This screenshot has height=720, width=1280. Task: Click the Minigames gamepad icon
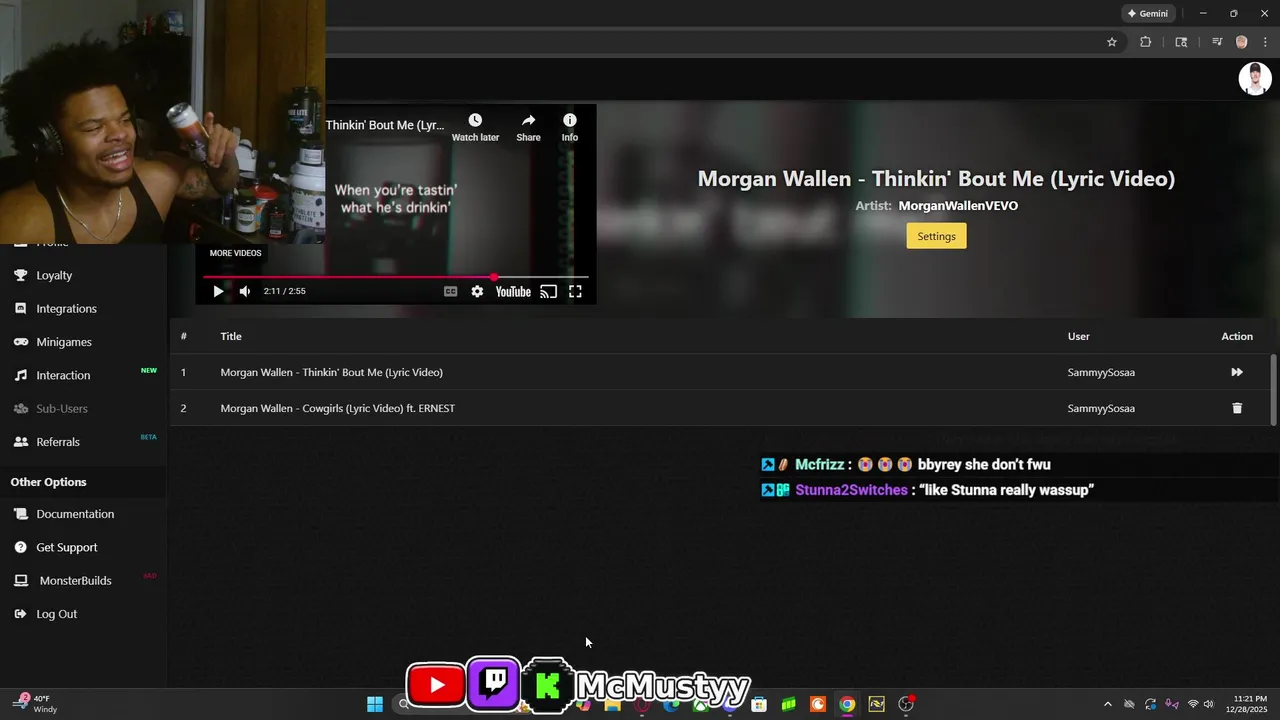[x=20, y=342]
